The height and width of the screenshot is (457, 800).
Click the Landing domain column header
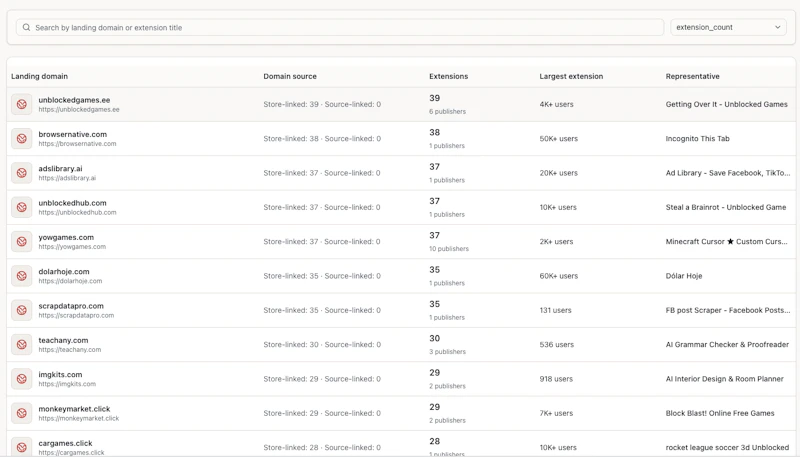click(39, 77)
